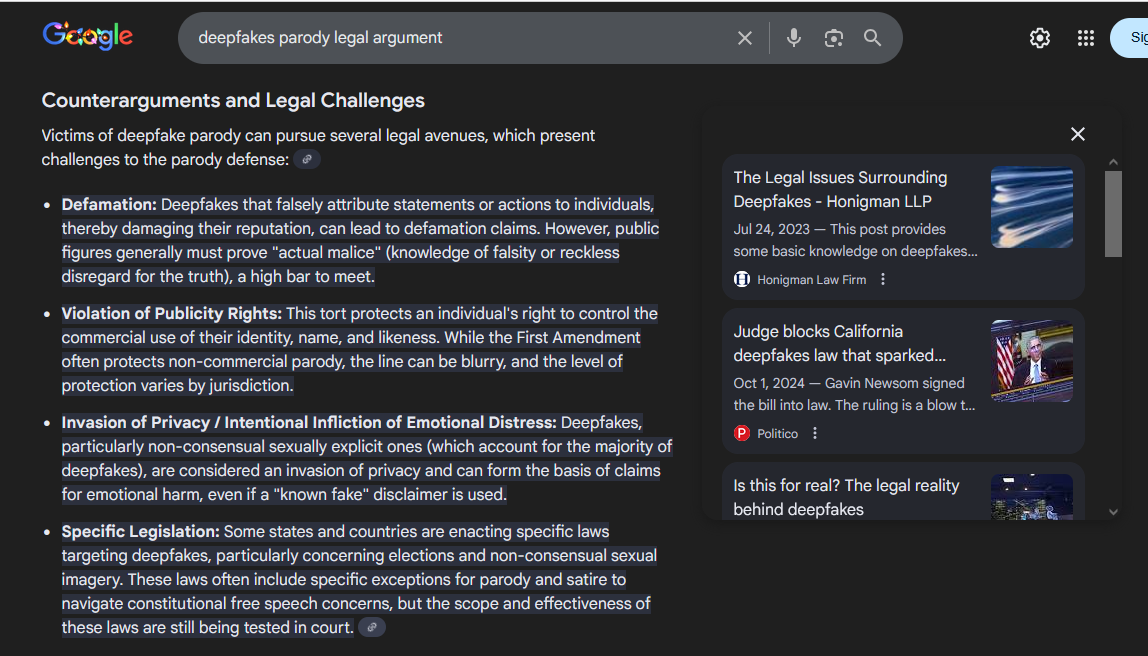Viewport: 1148px width, 656px height.
Task: Click into the search box text
Action: pyautogui.click(x=320, y=38)
